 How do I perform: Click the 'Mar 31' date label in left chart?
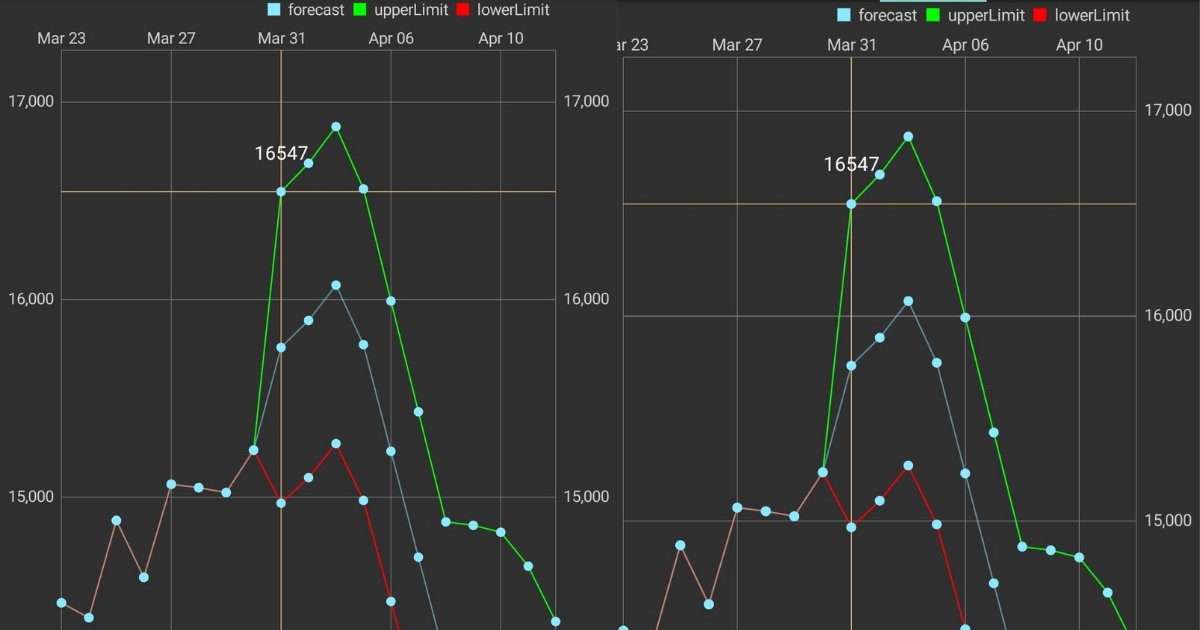point(281,38)
